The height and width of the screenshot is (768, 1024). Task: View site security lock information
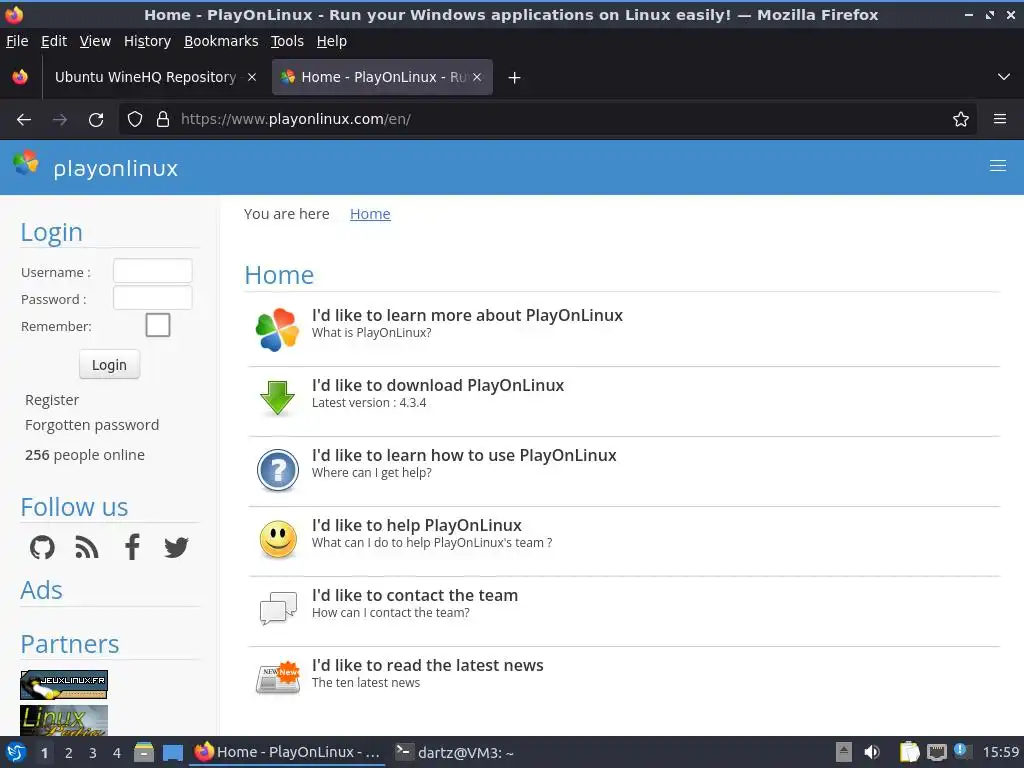pyautogui.click(x=163, y=119)
